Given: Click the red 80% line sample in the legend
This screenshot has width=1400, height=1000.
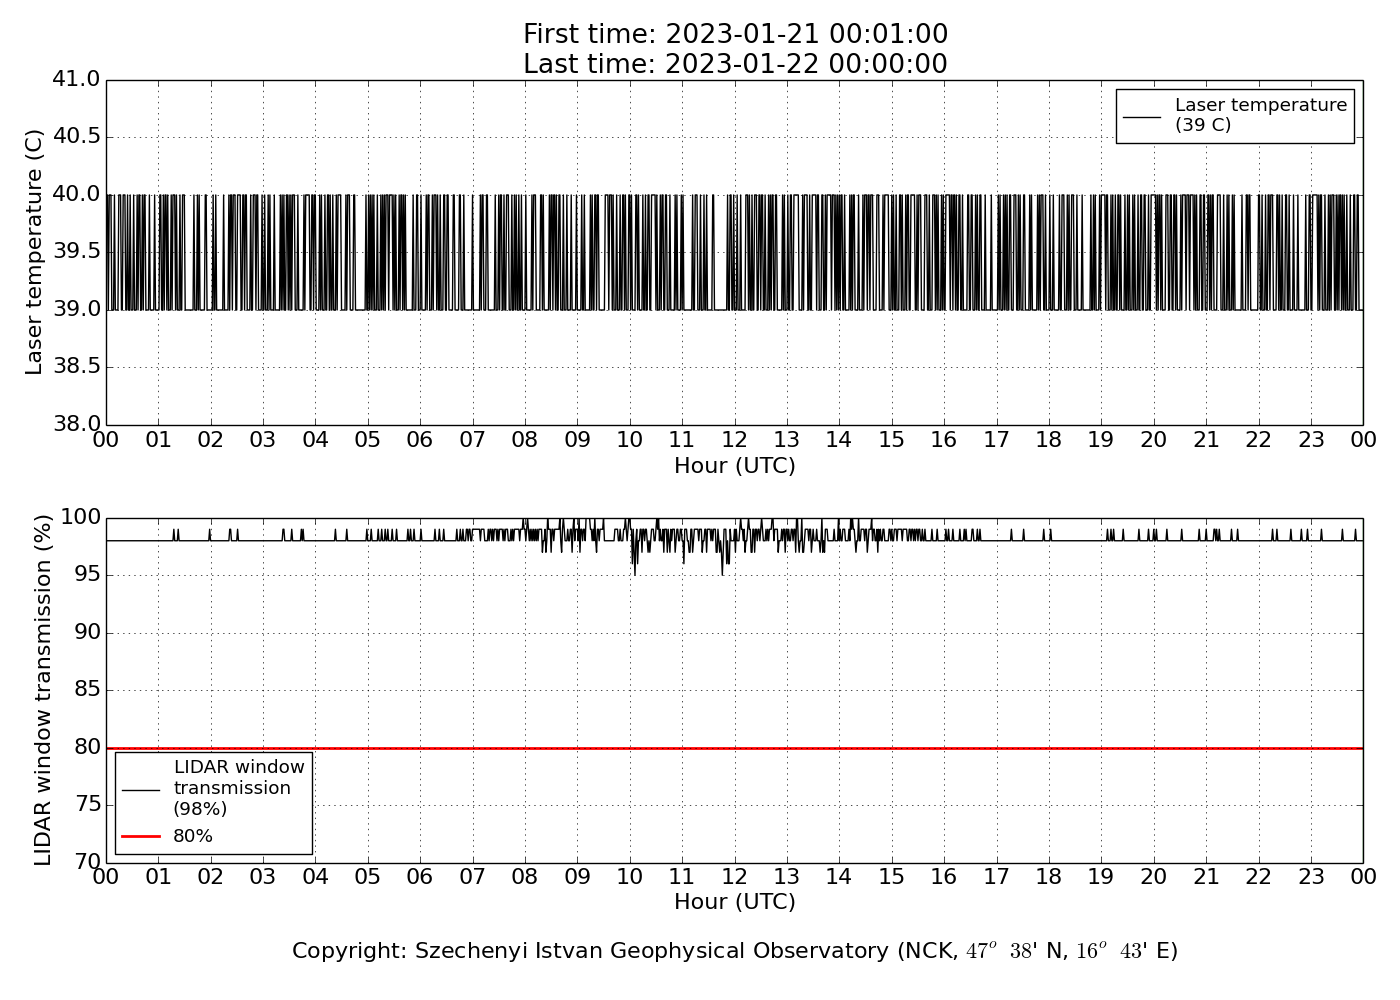Looking at the screenshot, I should [x=141, y=836].
